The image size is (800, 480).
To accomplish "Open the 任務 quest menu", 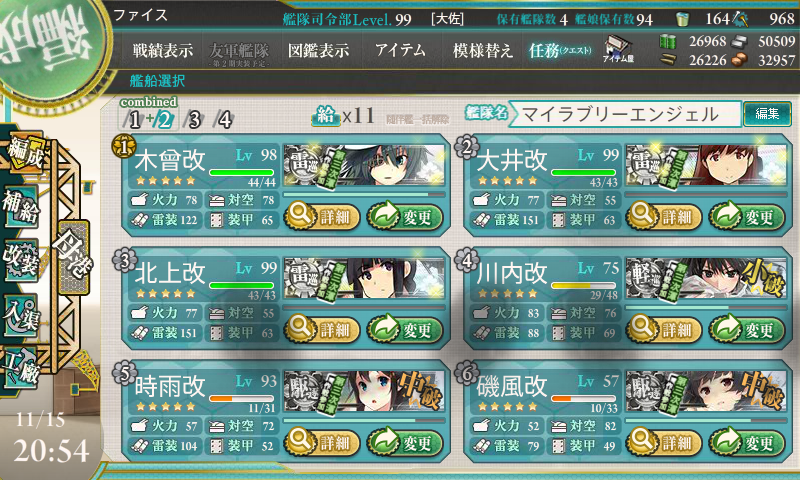I will pyautogui.click(x=560, y=50).
